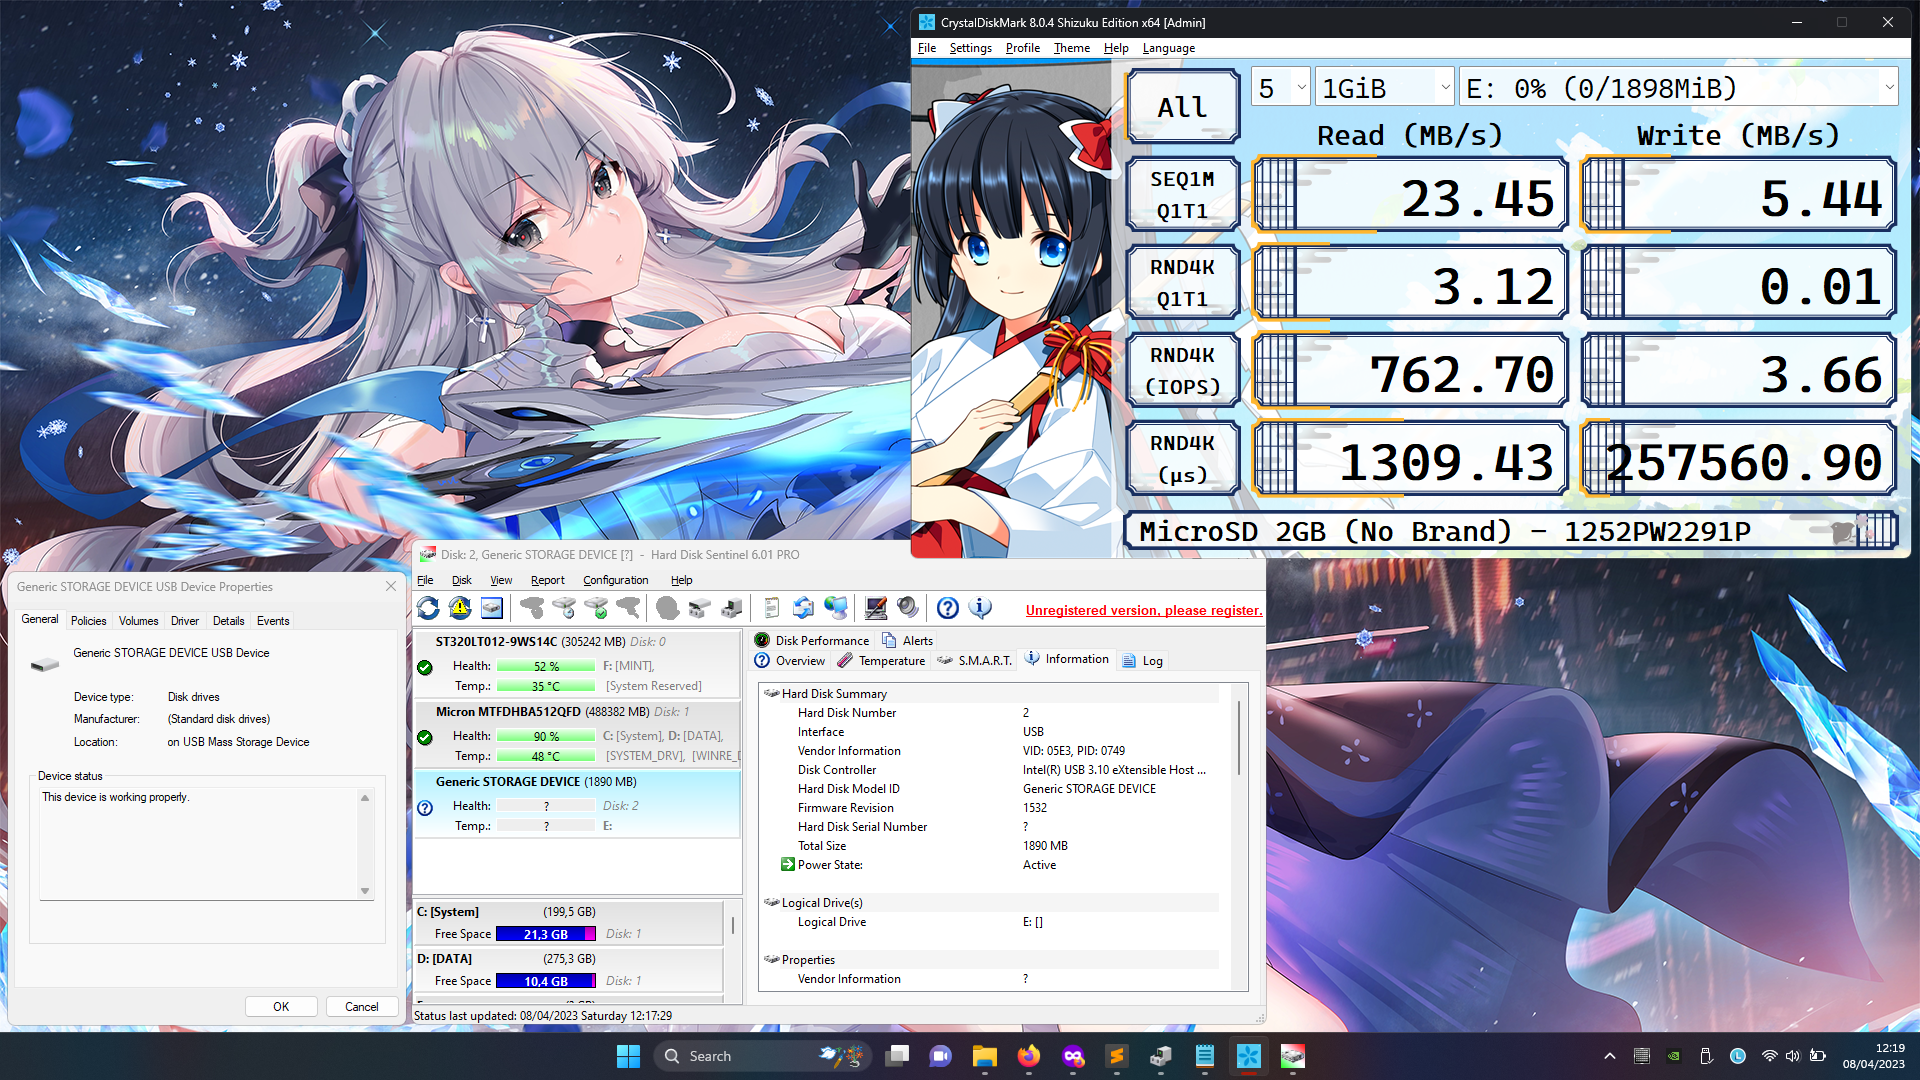Open Driver tab in device properties
The height and width of the screenshot is (1080, 1920).
click(184, 621)
